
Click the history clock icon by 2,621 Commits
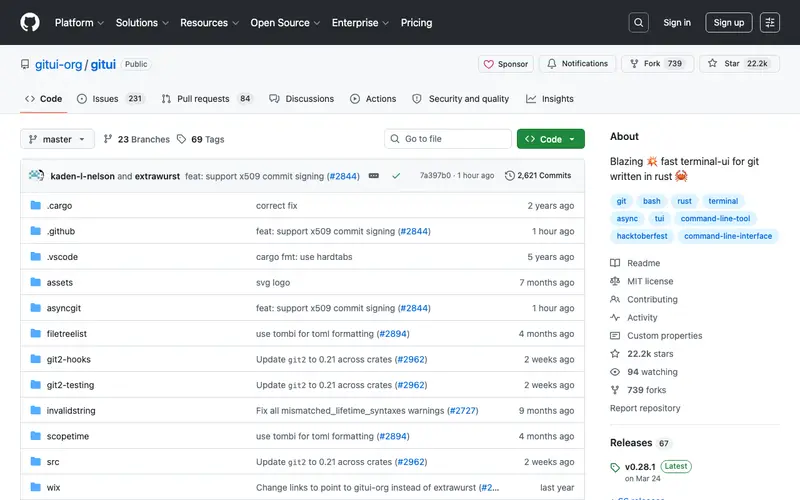(x=509, y=176)
